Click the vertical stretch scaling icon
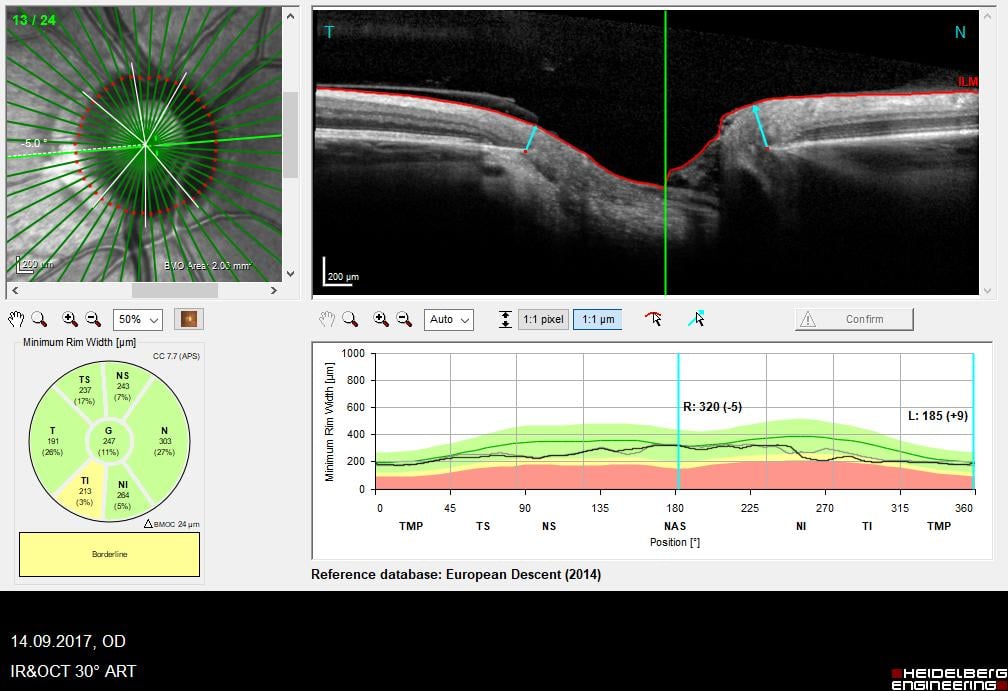 tap(505, 319)
